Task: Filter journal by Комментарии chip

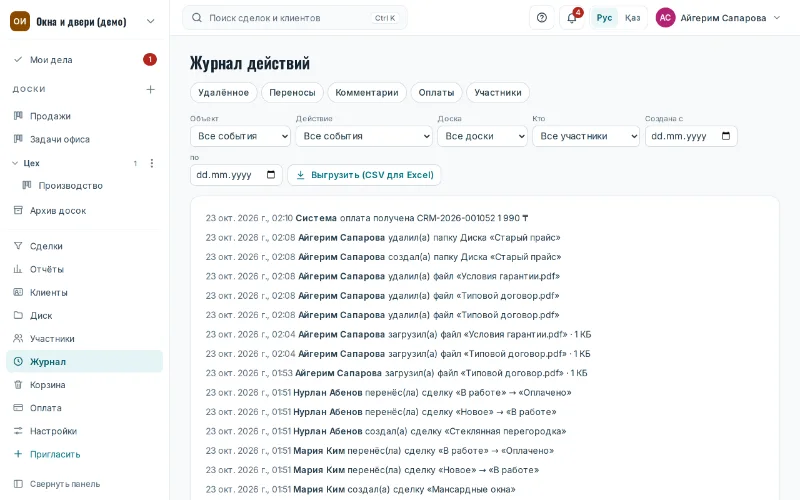Action: [x=367, y=92]
